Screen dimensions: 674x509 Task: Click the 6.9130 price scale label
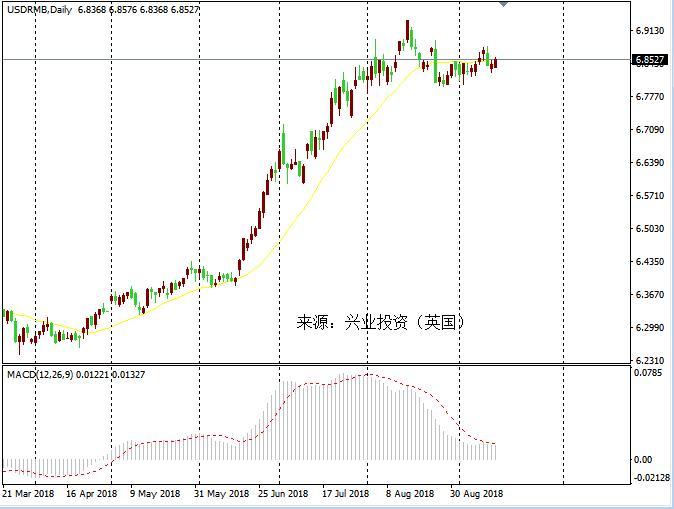pyautogui.click(x=649, y=31)
